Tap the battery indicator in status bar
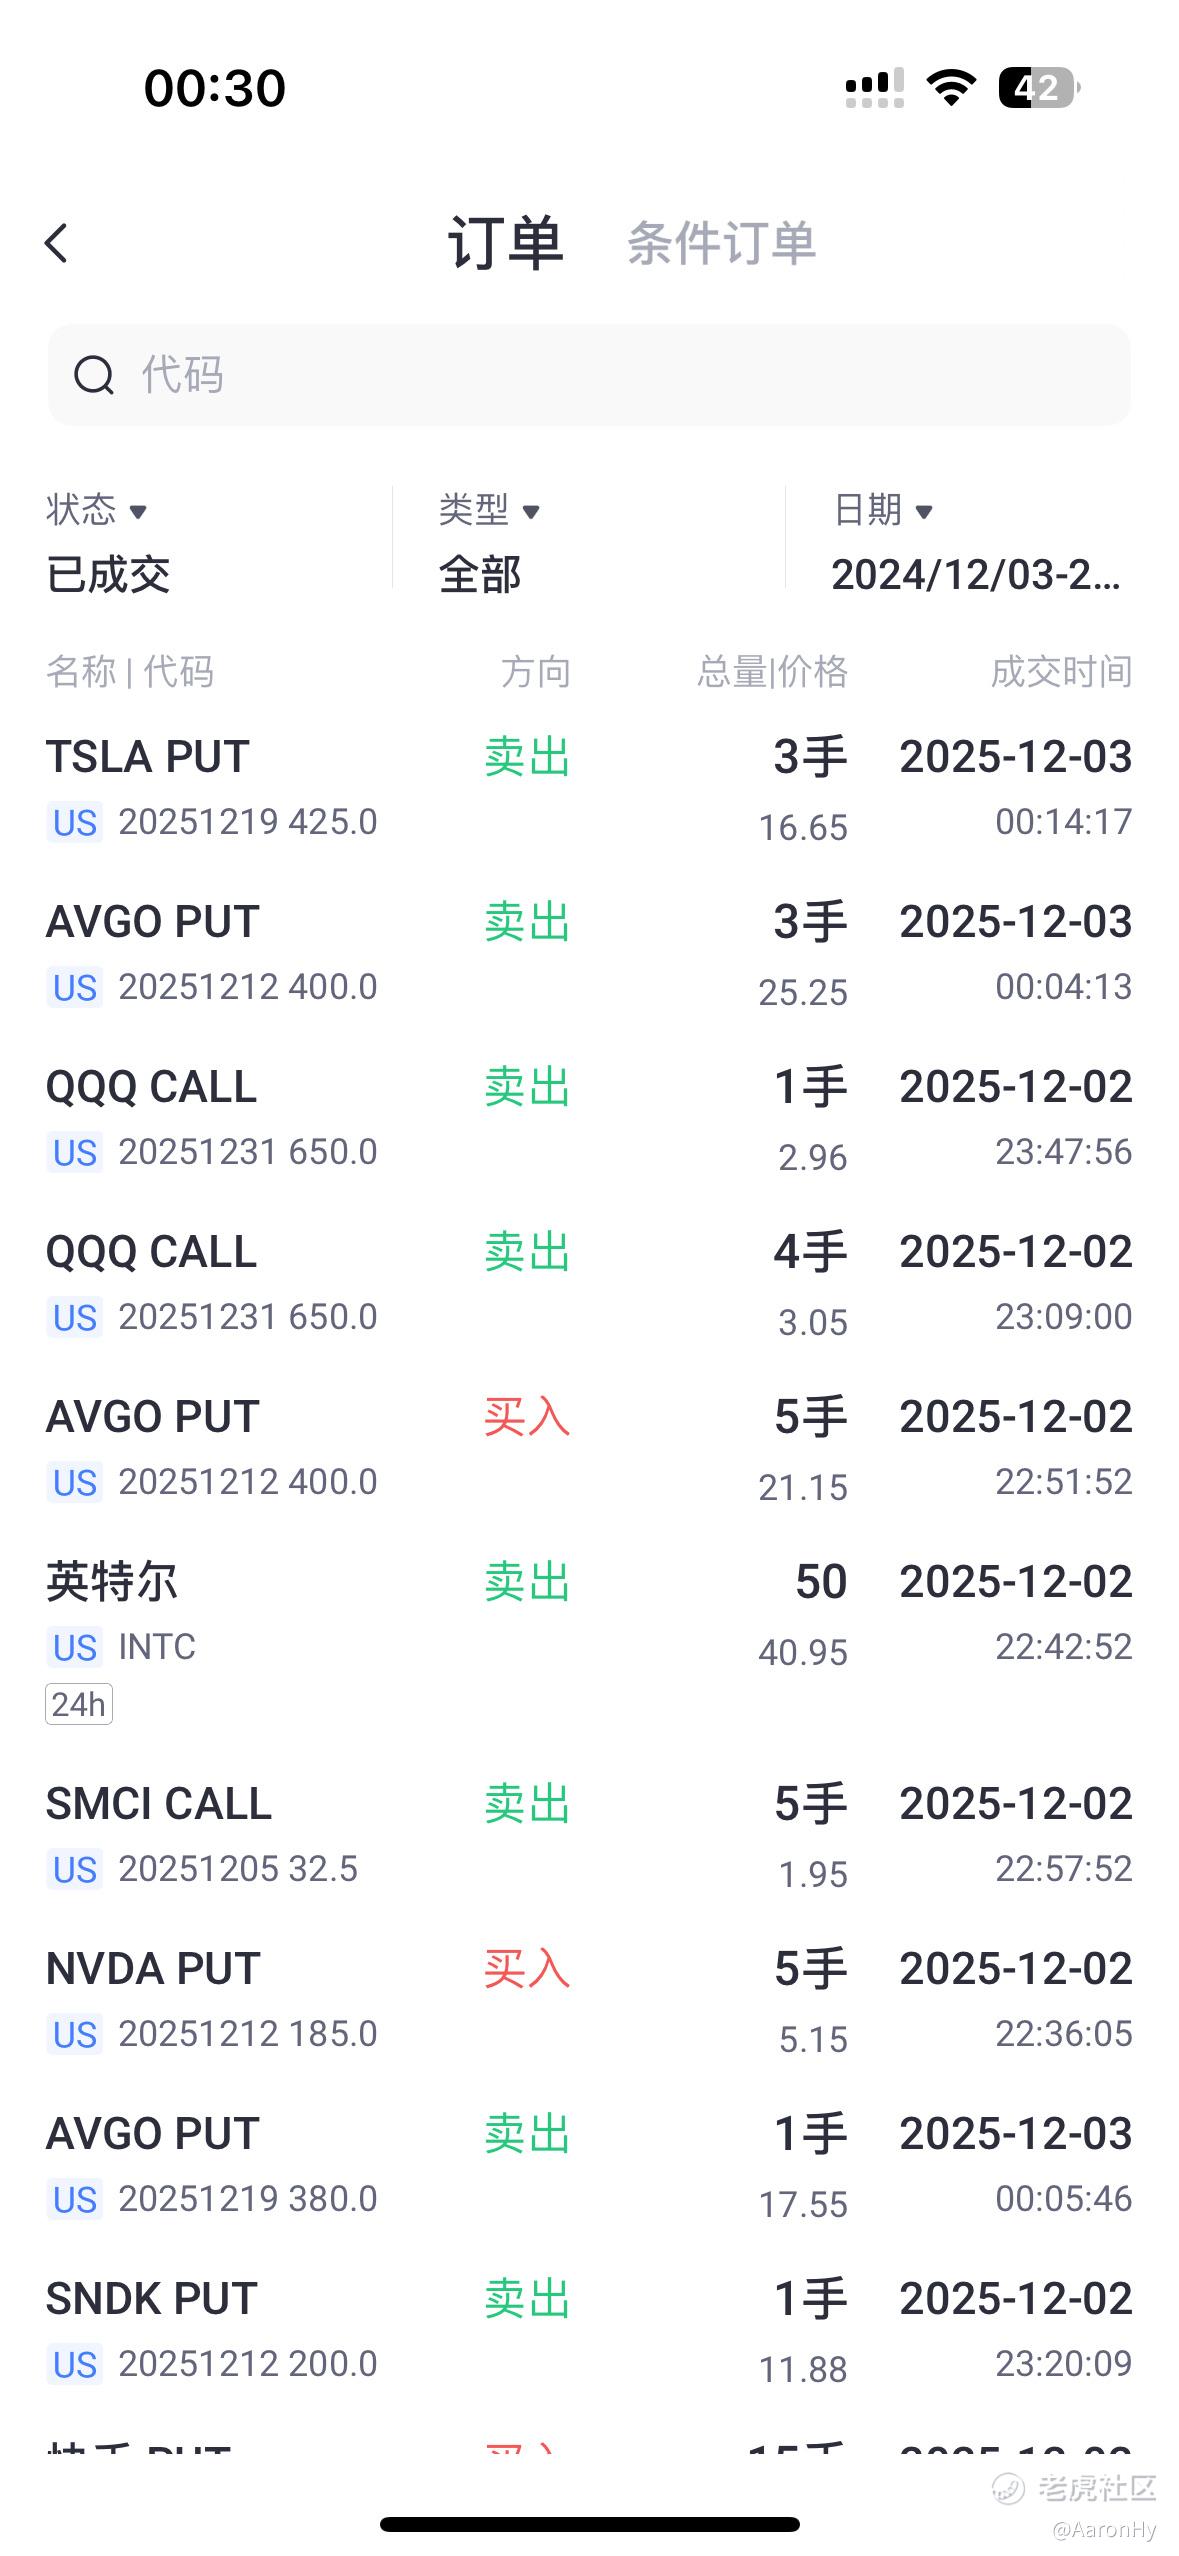Screen dimensions: 1179x2556 click(1038, 88)
